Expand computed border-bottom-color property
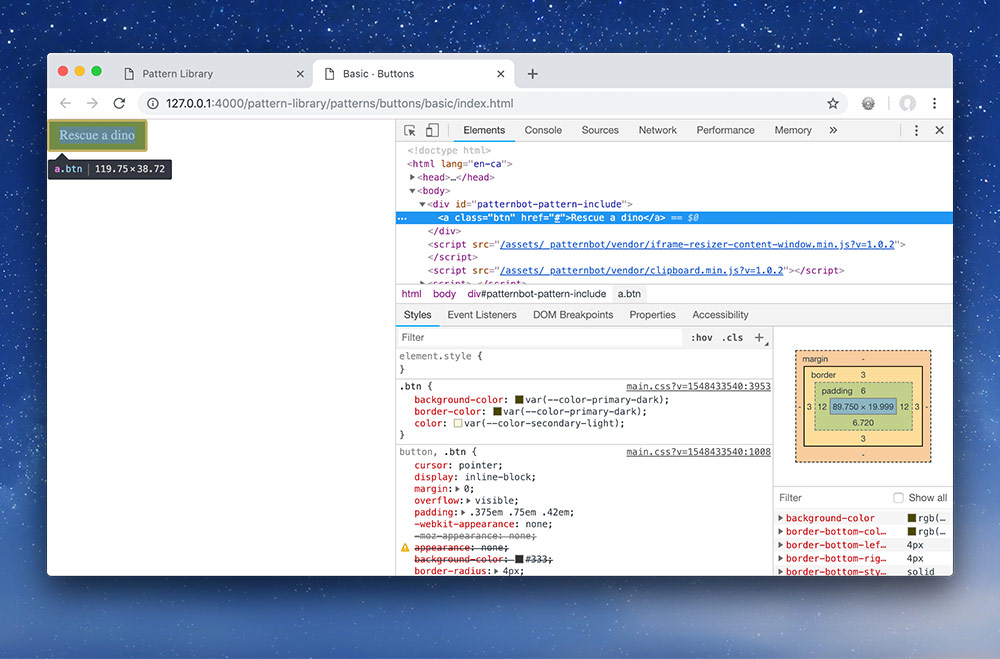 pyautogui.click(x=781, y=531)
